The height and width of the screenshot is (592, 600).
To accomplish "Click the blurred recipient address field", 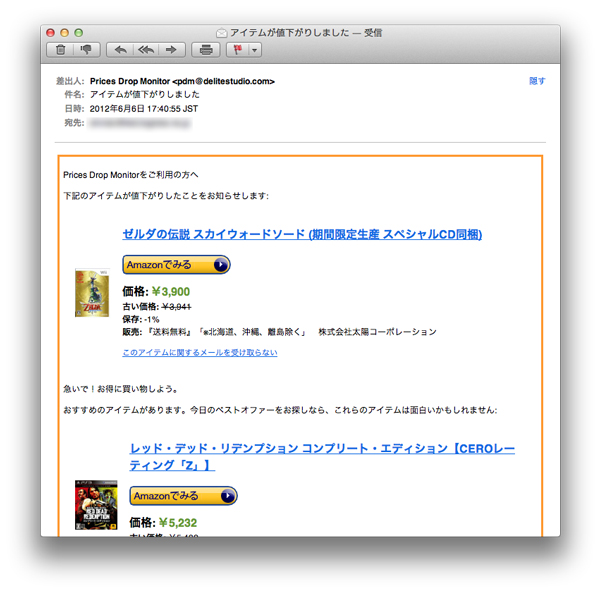I will (139, 123).
